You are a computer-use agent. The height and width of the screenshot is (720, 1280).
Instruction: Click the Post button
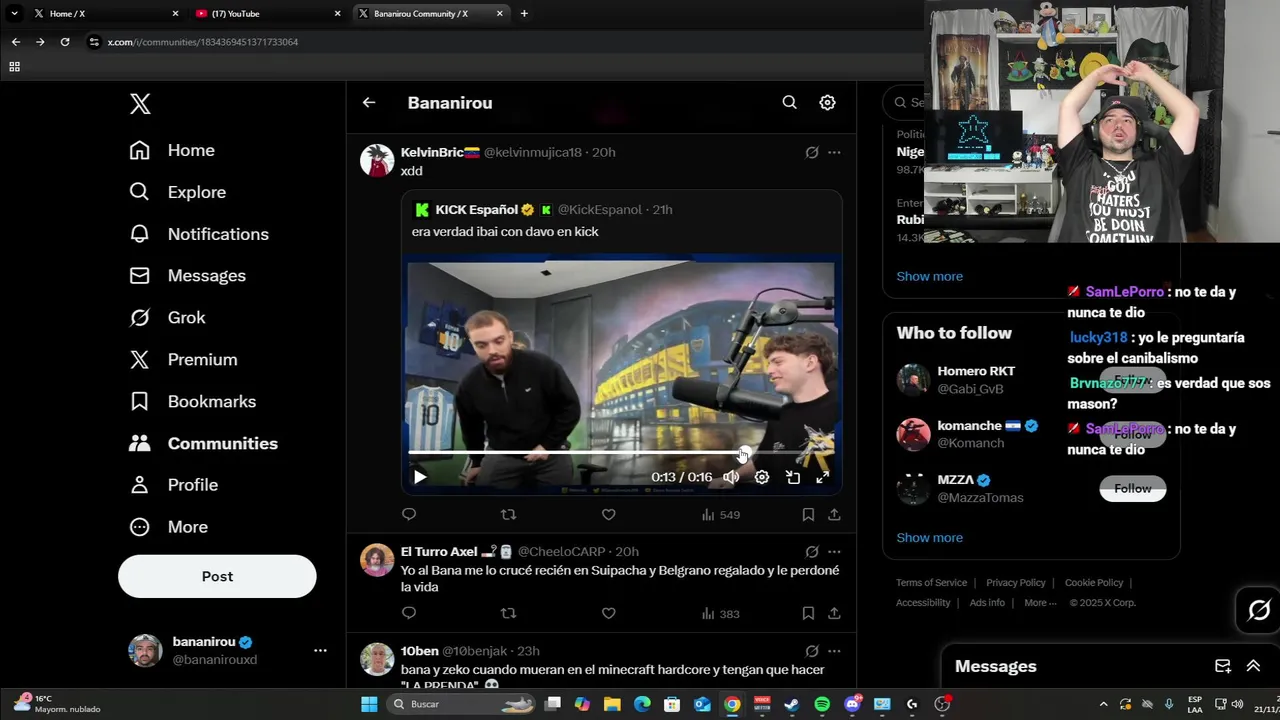217,576
